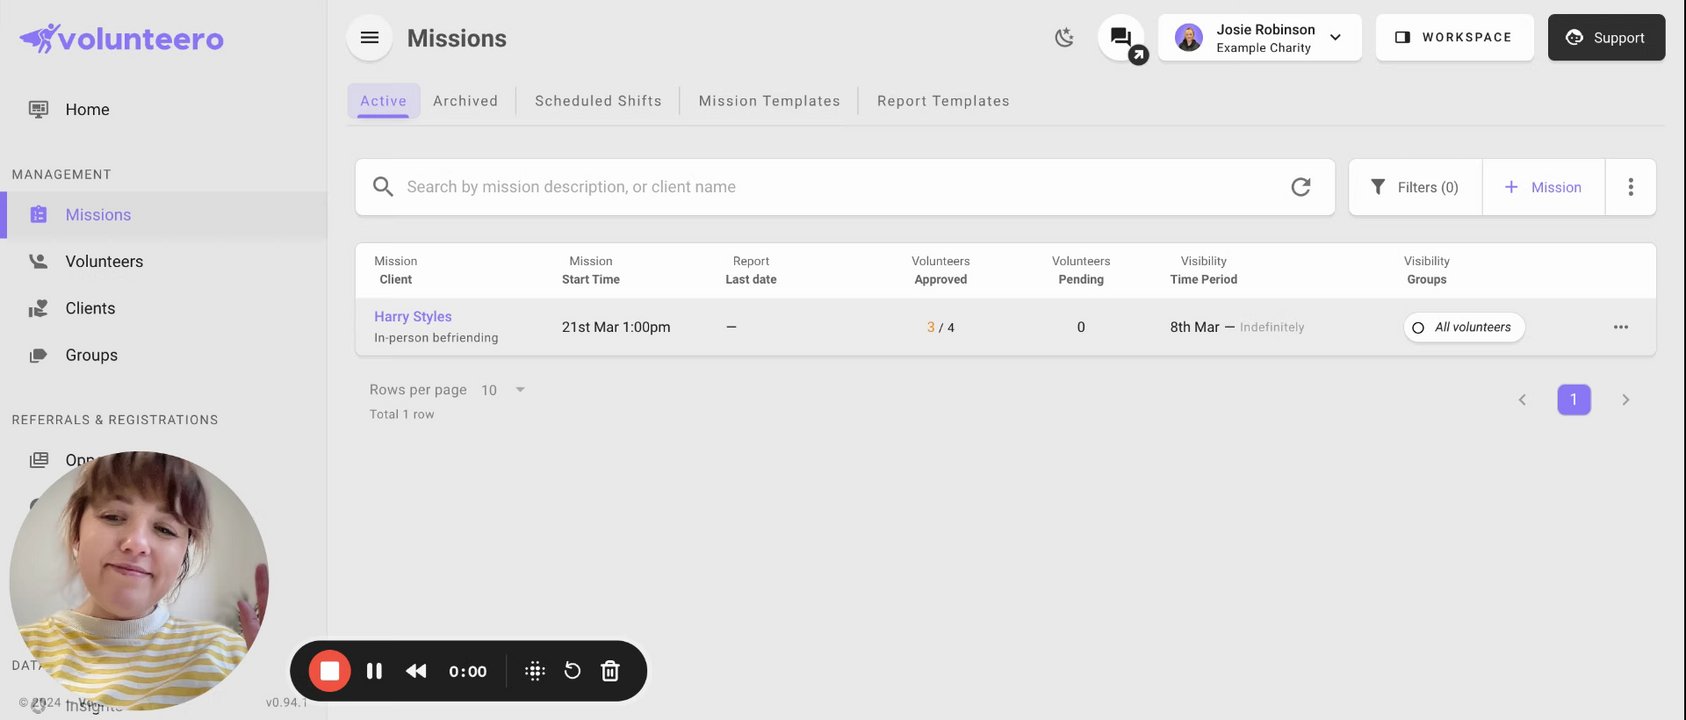Open the three-dot options menu beside Mission
1686x720 pixels.
tap(1630, 187)
